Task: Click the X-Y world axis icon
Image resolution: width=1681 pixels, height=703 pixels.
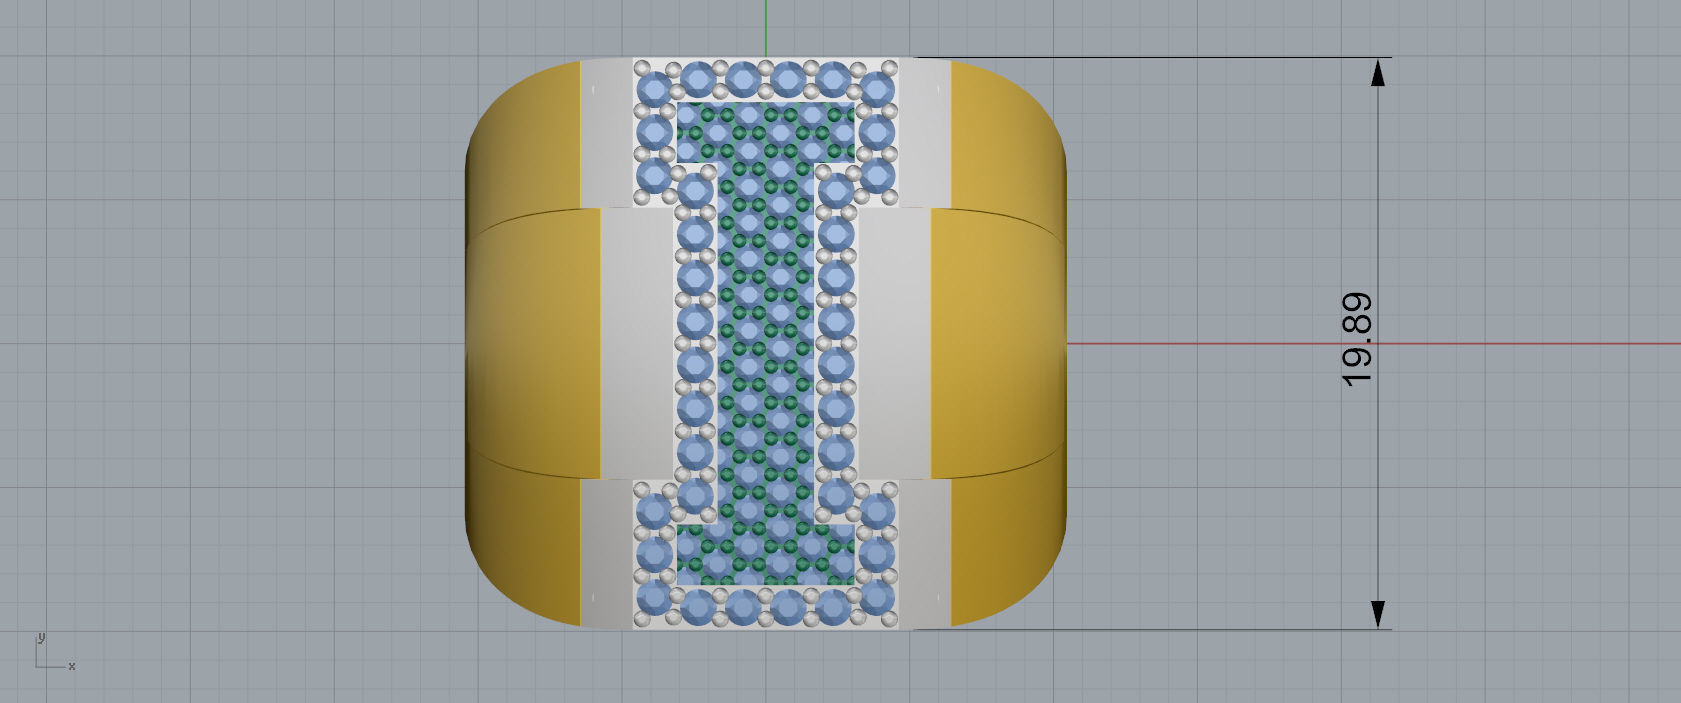Action: click(55, 652)
